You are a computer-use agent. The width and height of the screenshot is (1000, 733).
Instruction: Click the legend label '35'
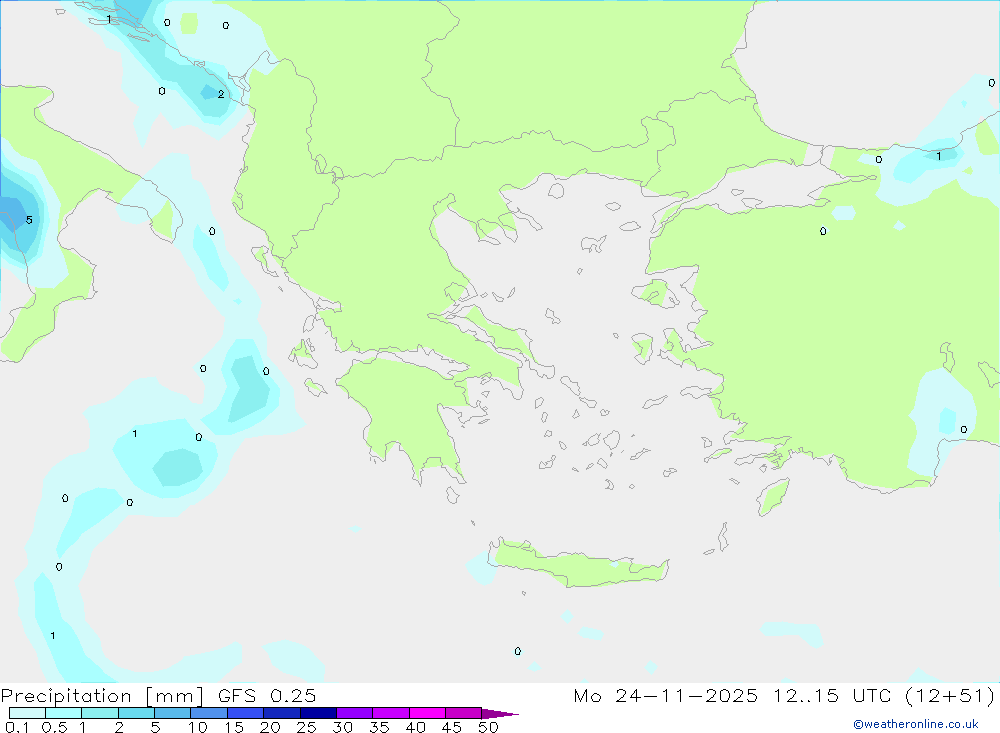[379, 727]
